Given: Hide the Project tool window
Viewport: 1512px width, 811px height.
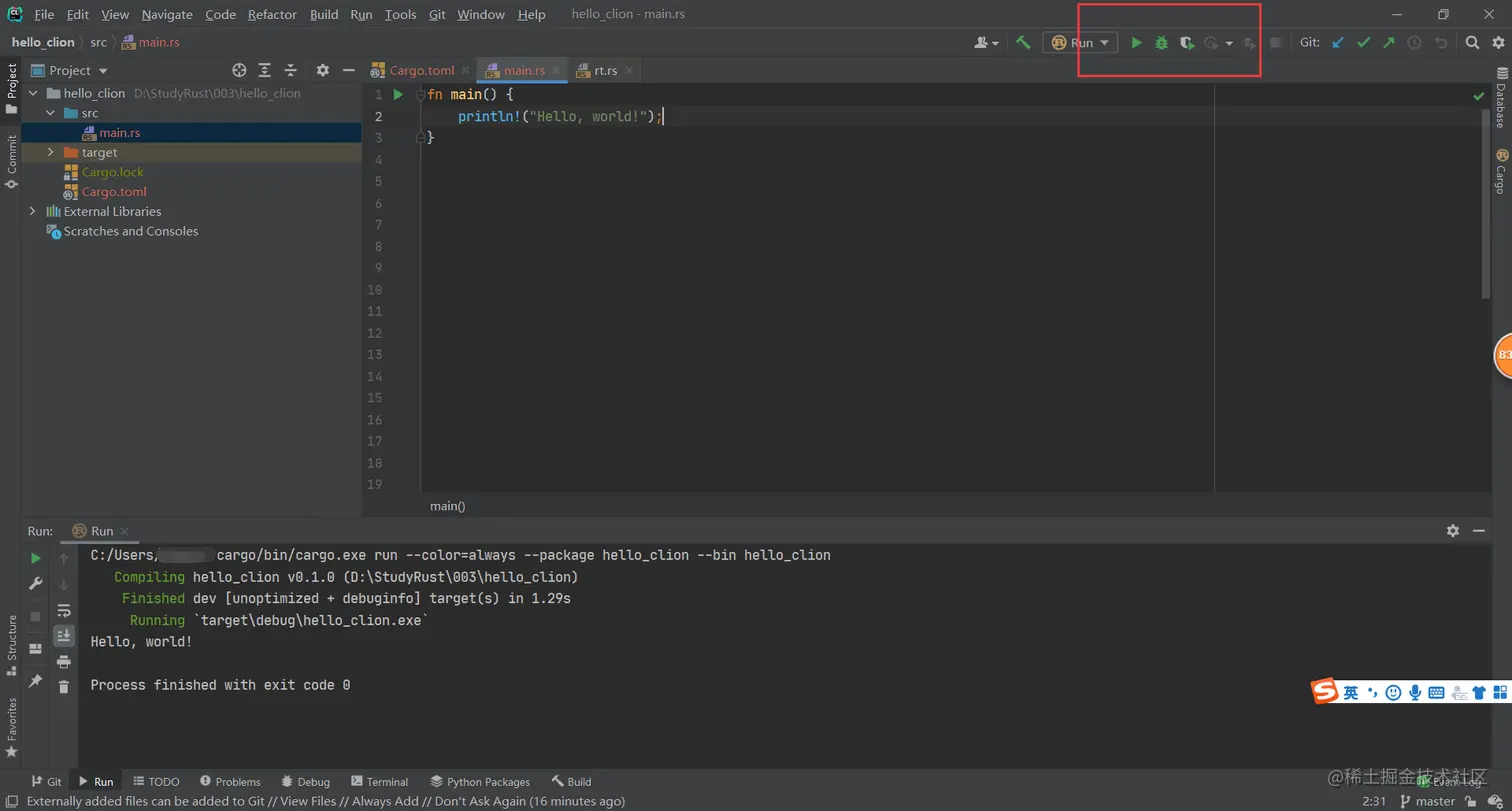Looking at the screenshot, I should (348, 70).
